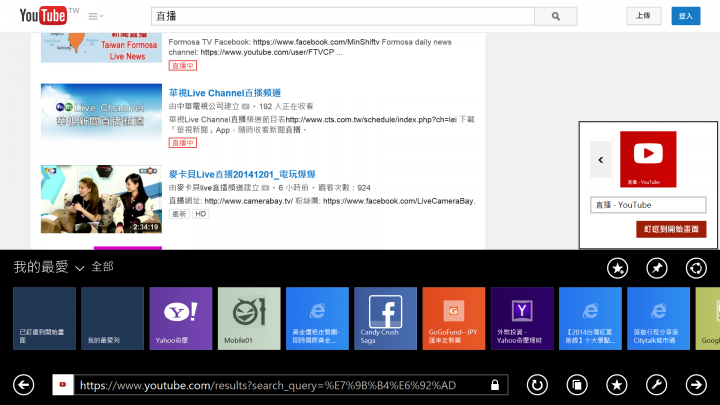Click the browser forward arrow button
The width and height of the screenshot is (720, 405).
click(x=696, y=385)
